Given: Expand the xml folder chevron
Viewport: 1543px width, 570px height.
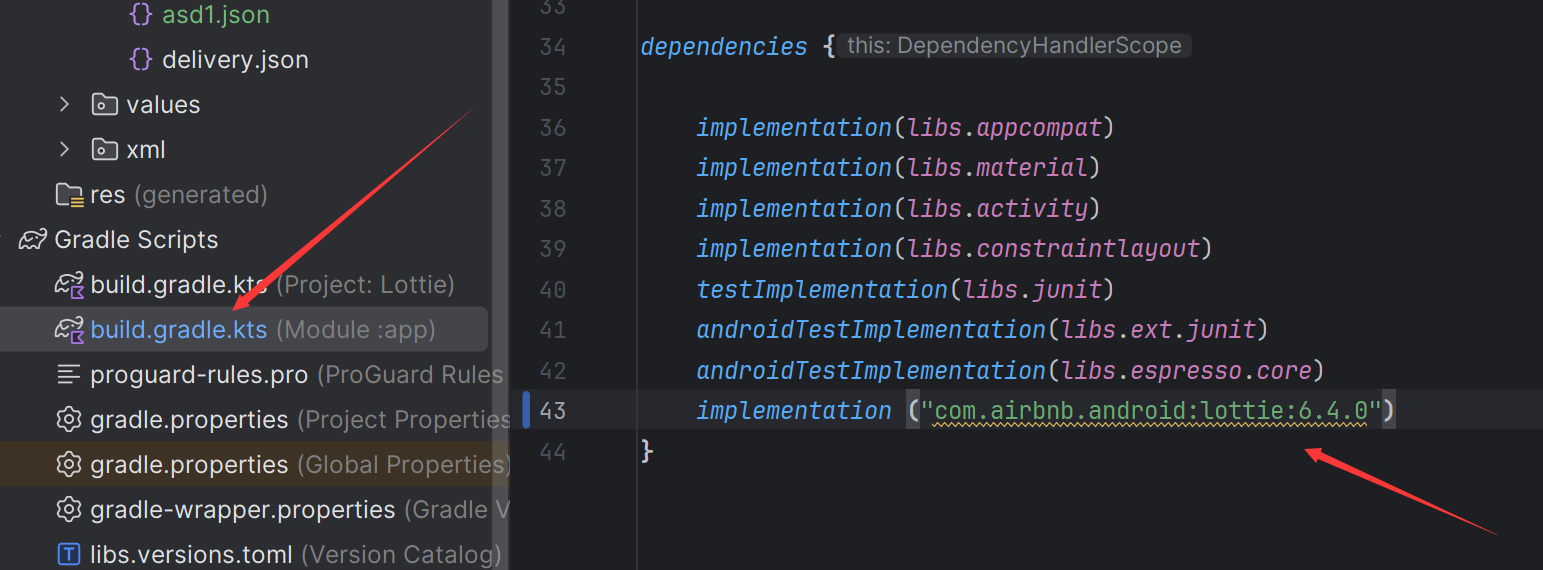Looking at the screenshot, I should coord(65,149).
